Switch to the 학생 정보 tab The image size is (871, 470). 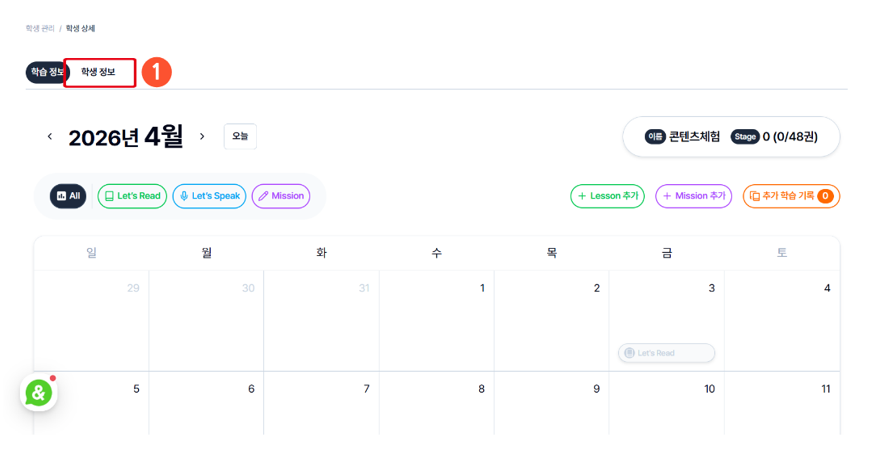tap(99, 72)
